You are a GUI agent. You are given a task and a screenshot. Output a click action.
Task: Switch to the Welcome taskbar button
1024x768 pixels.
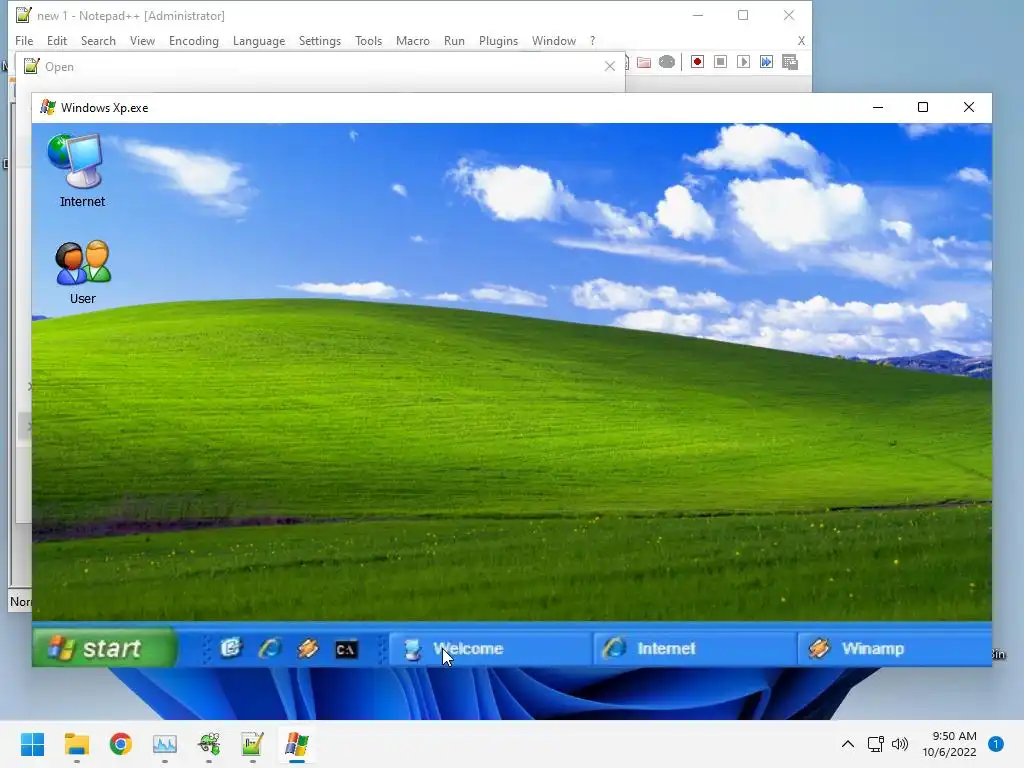[x=490, y=648]
